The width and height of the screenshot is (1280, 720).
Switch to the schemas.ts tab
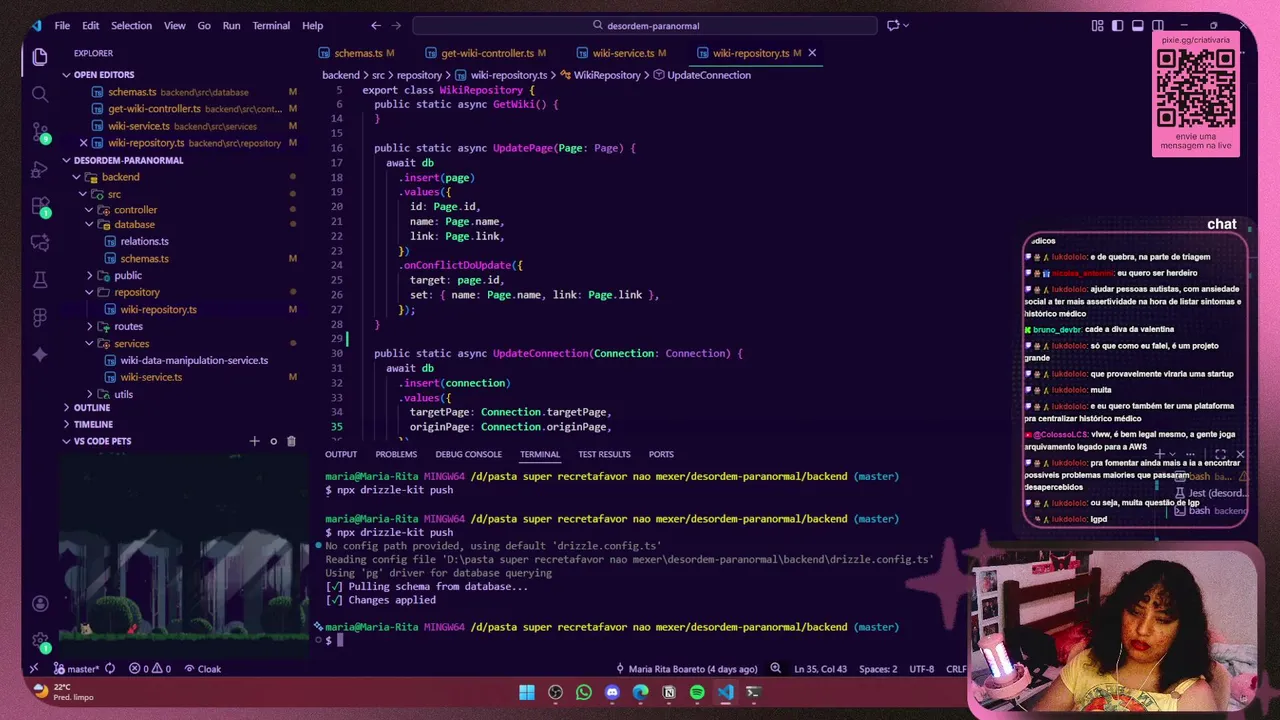point(357,53)
